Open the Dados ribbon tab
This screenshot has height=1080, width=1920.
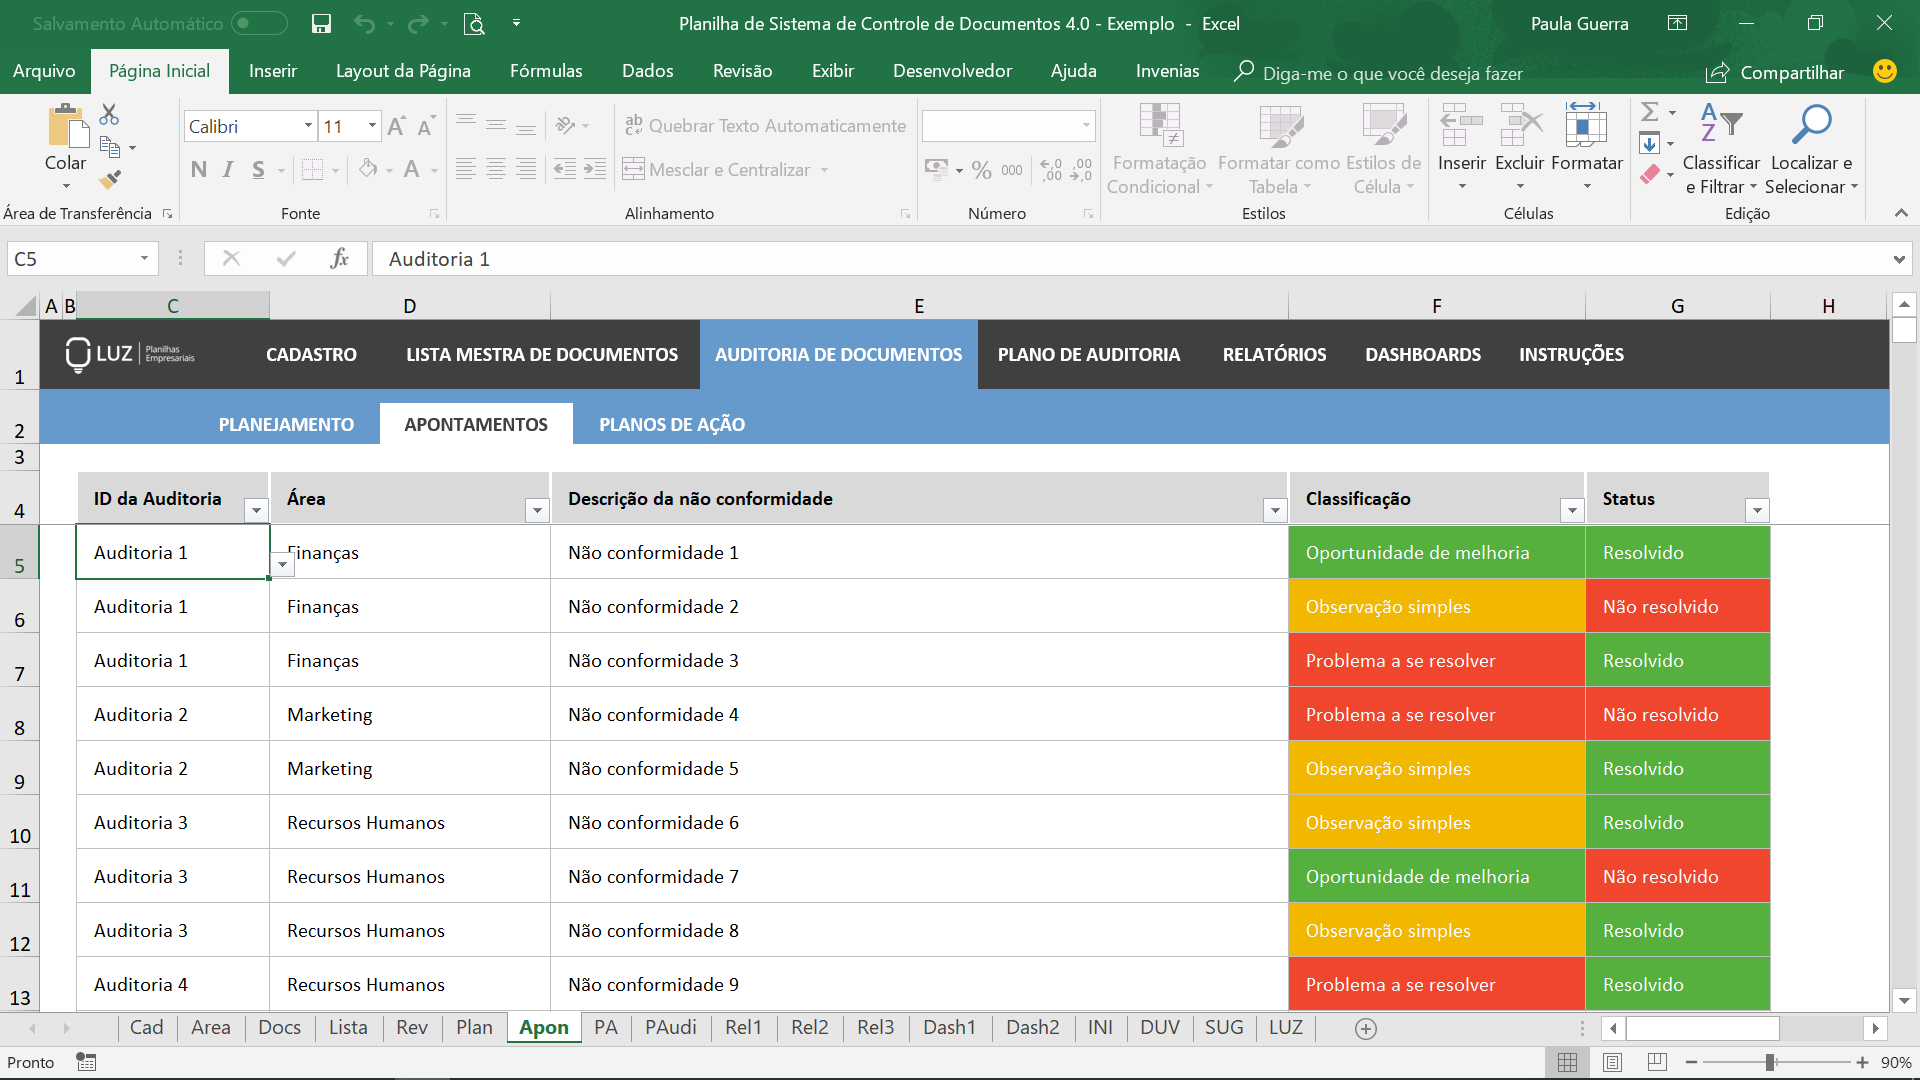click(x=648, y=71)
